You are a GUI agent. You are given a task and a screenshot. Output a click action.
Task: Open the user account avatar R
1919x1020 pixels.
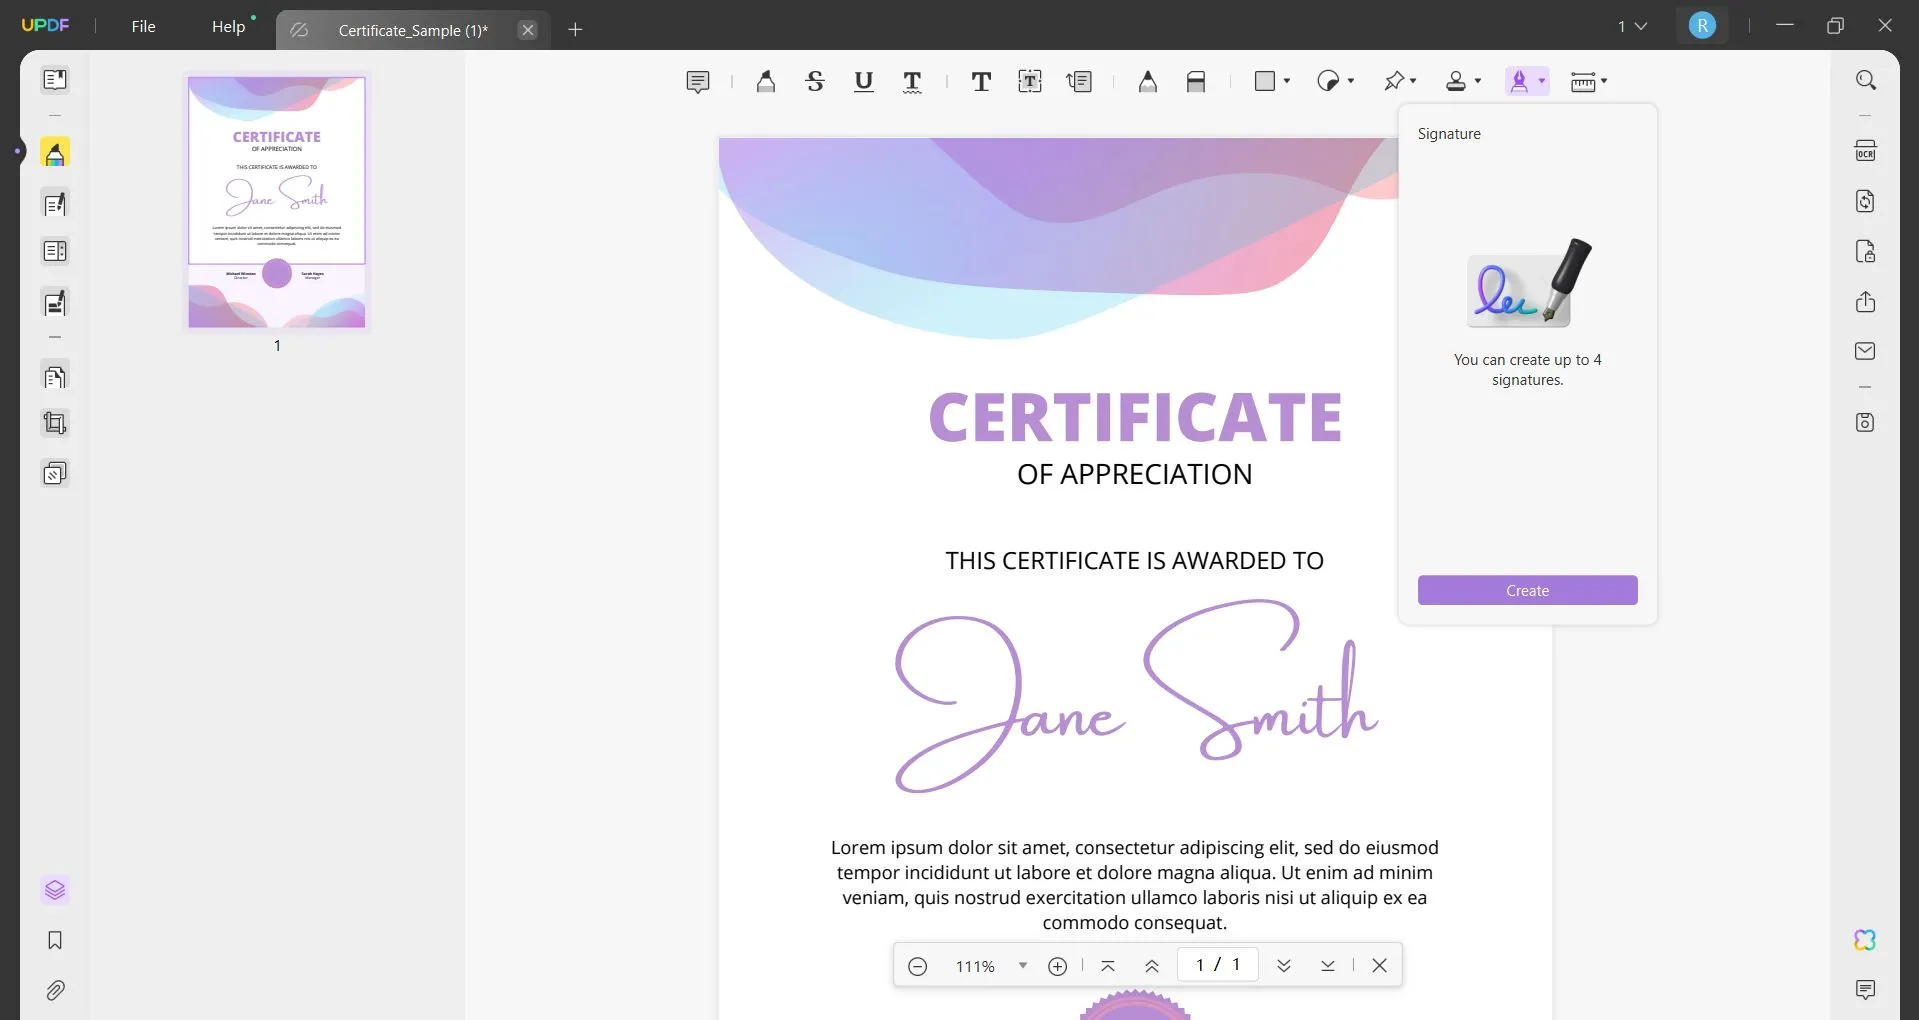pyautogui.click(x=1702, y=26)
